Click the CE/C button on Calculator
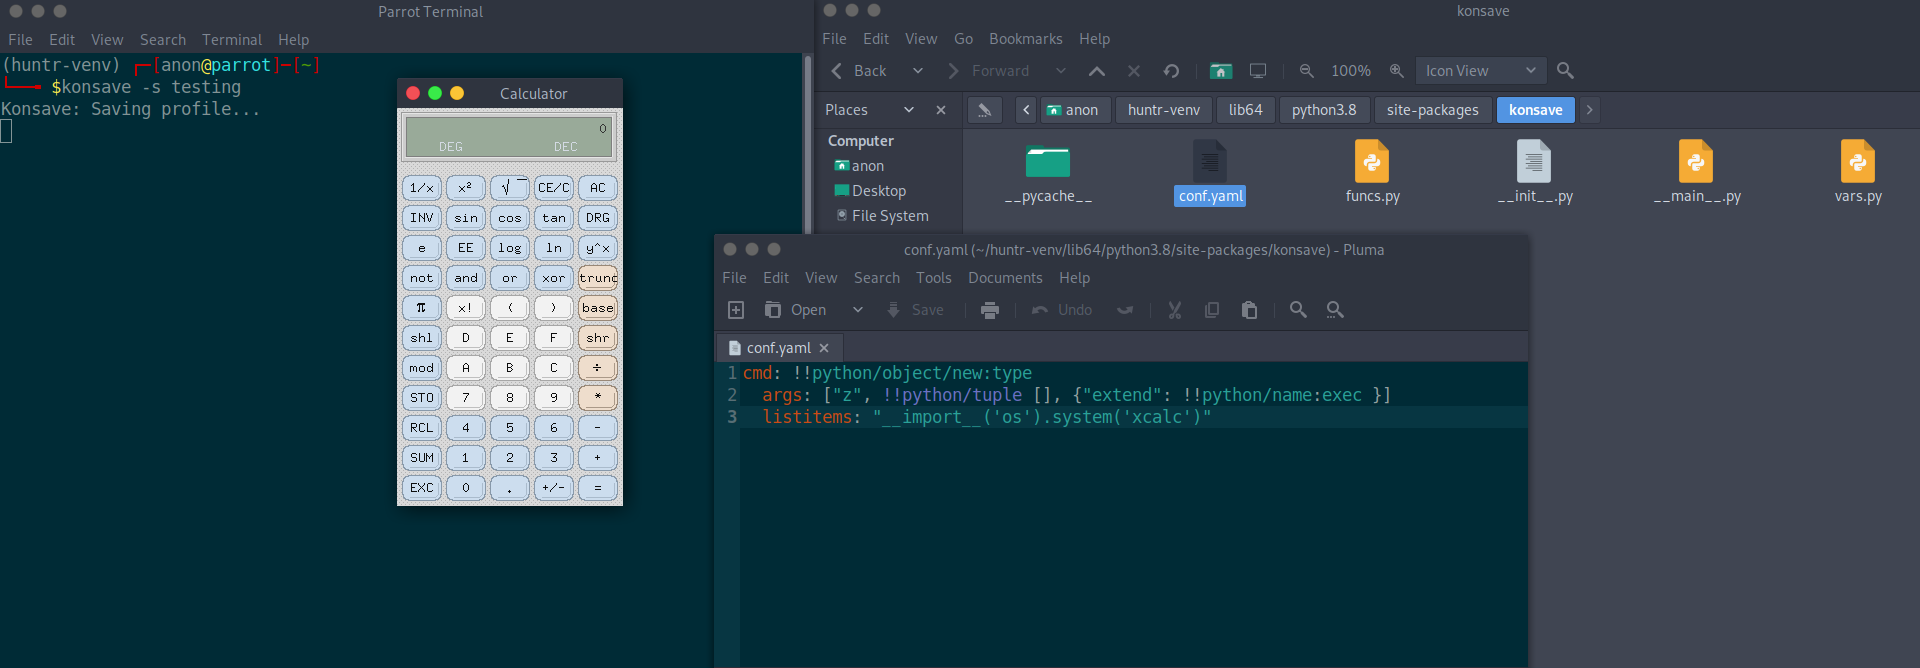This screenshot has height=668, width=1920. click(x=554, y=188)
